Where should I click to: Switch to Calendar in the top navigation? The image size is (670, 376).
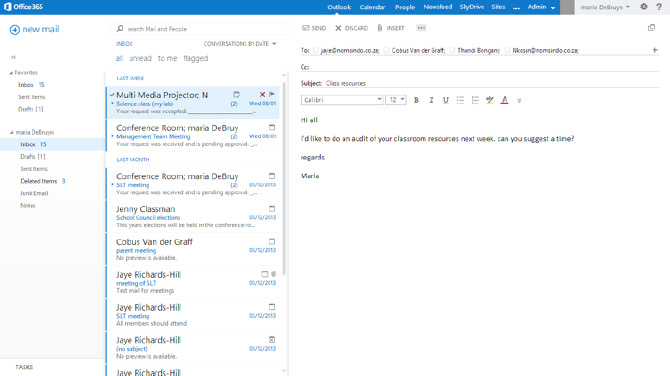pos(372,7)
